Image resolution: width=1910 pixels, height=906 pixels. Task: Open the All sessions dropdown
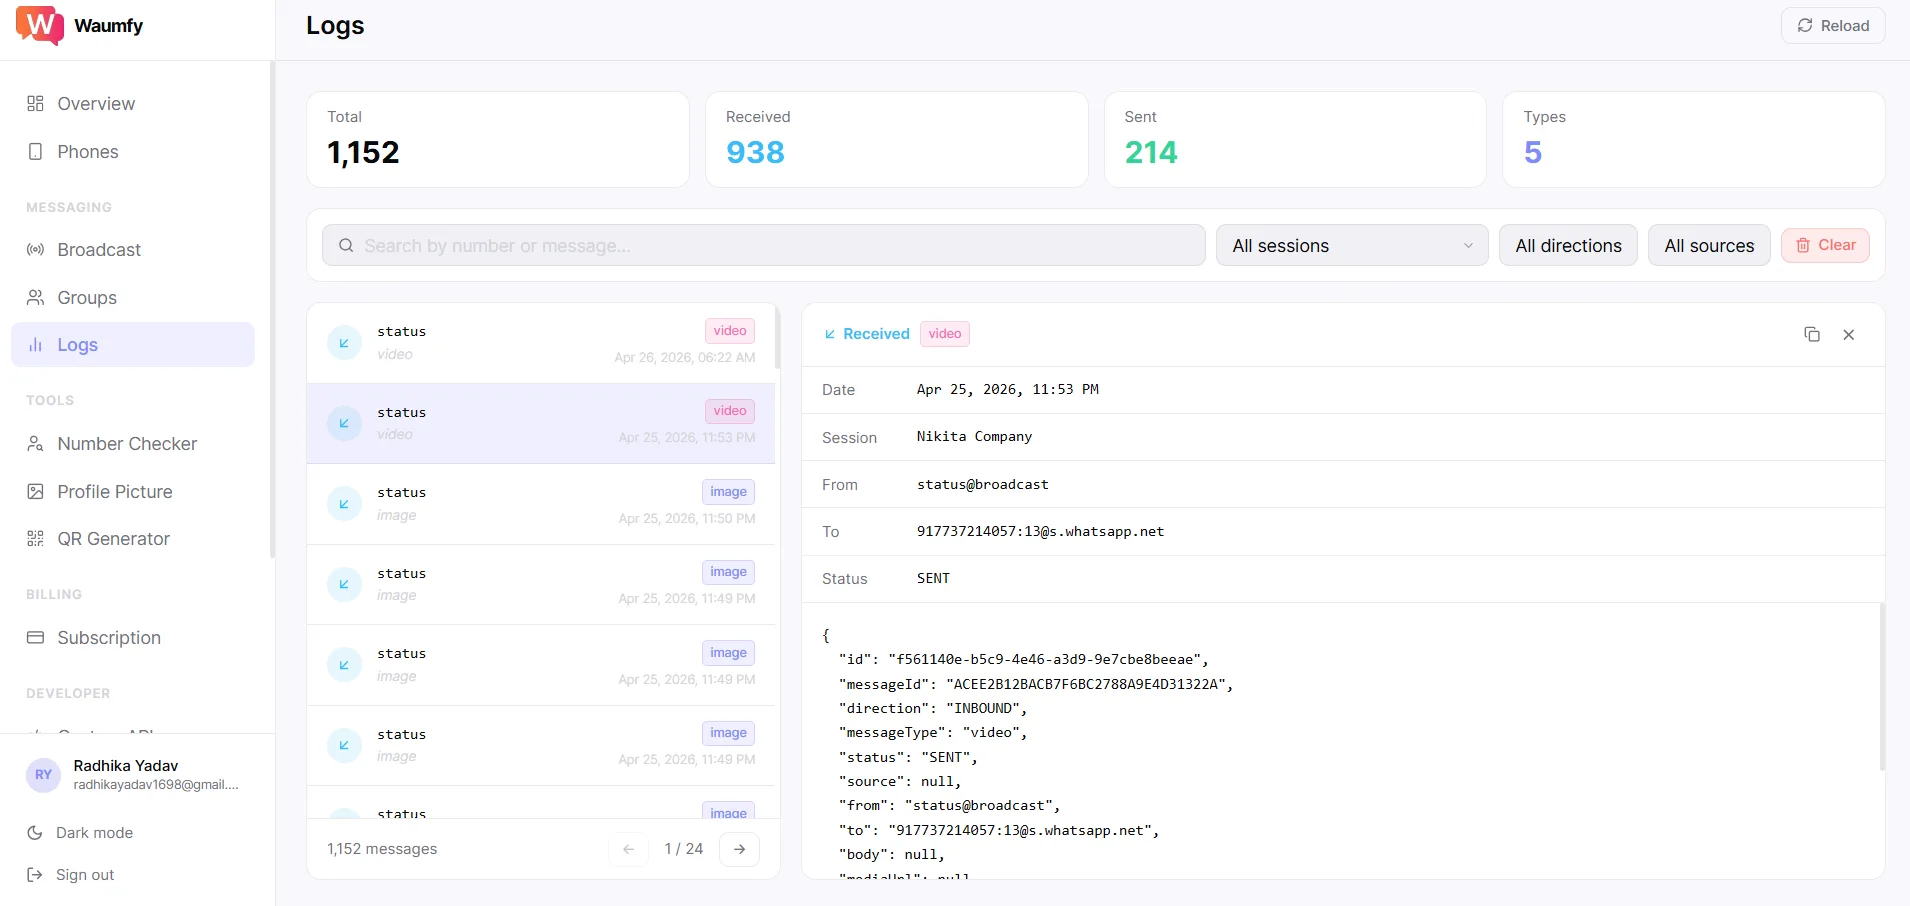(x=1351, y=246)
